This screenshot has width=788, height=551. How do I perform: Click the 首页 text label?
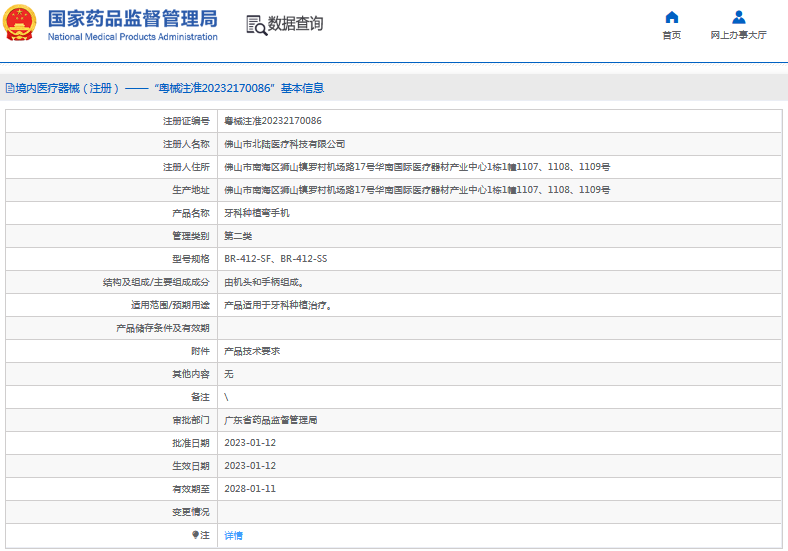(671, 35)
